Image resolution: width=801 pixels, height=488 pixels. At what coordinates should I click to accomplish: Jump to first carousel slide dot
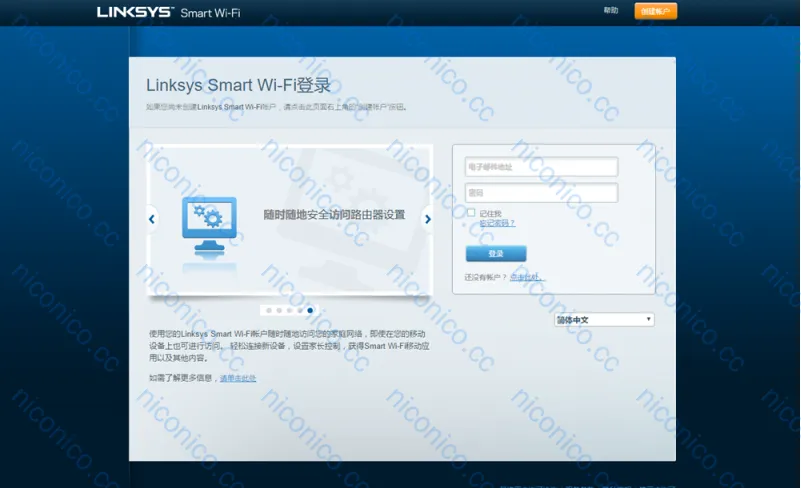[x=269, y=310]
